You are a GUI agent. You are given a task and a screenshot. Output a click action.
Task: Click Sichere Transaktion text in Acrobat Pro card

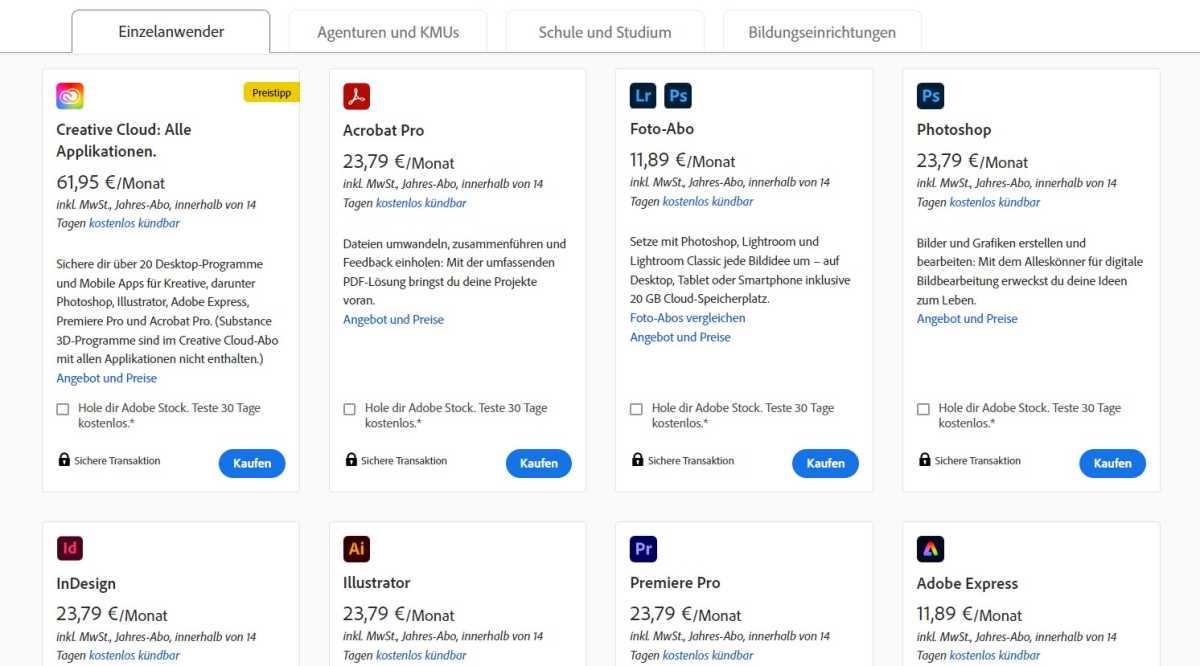tap(404, 461)
